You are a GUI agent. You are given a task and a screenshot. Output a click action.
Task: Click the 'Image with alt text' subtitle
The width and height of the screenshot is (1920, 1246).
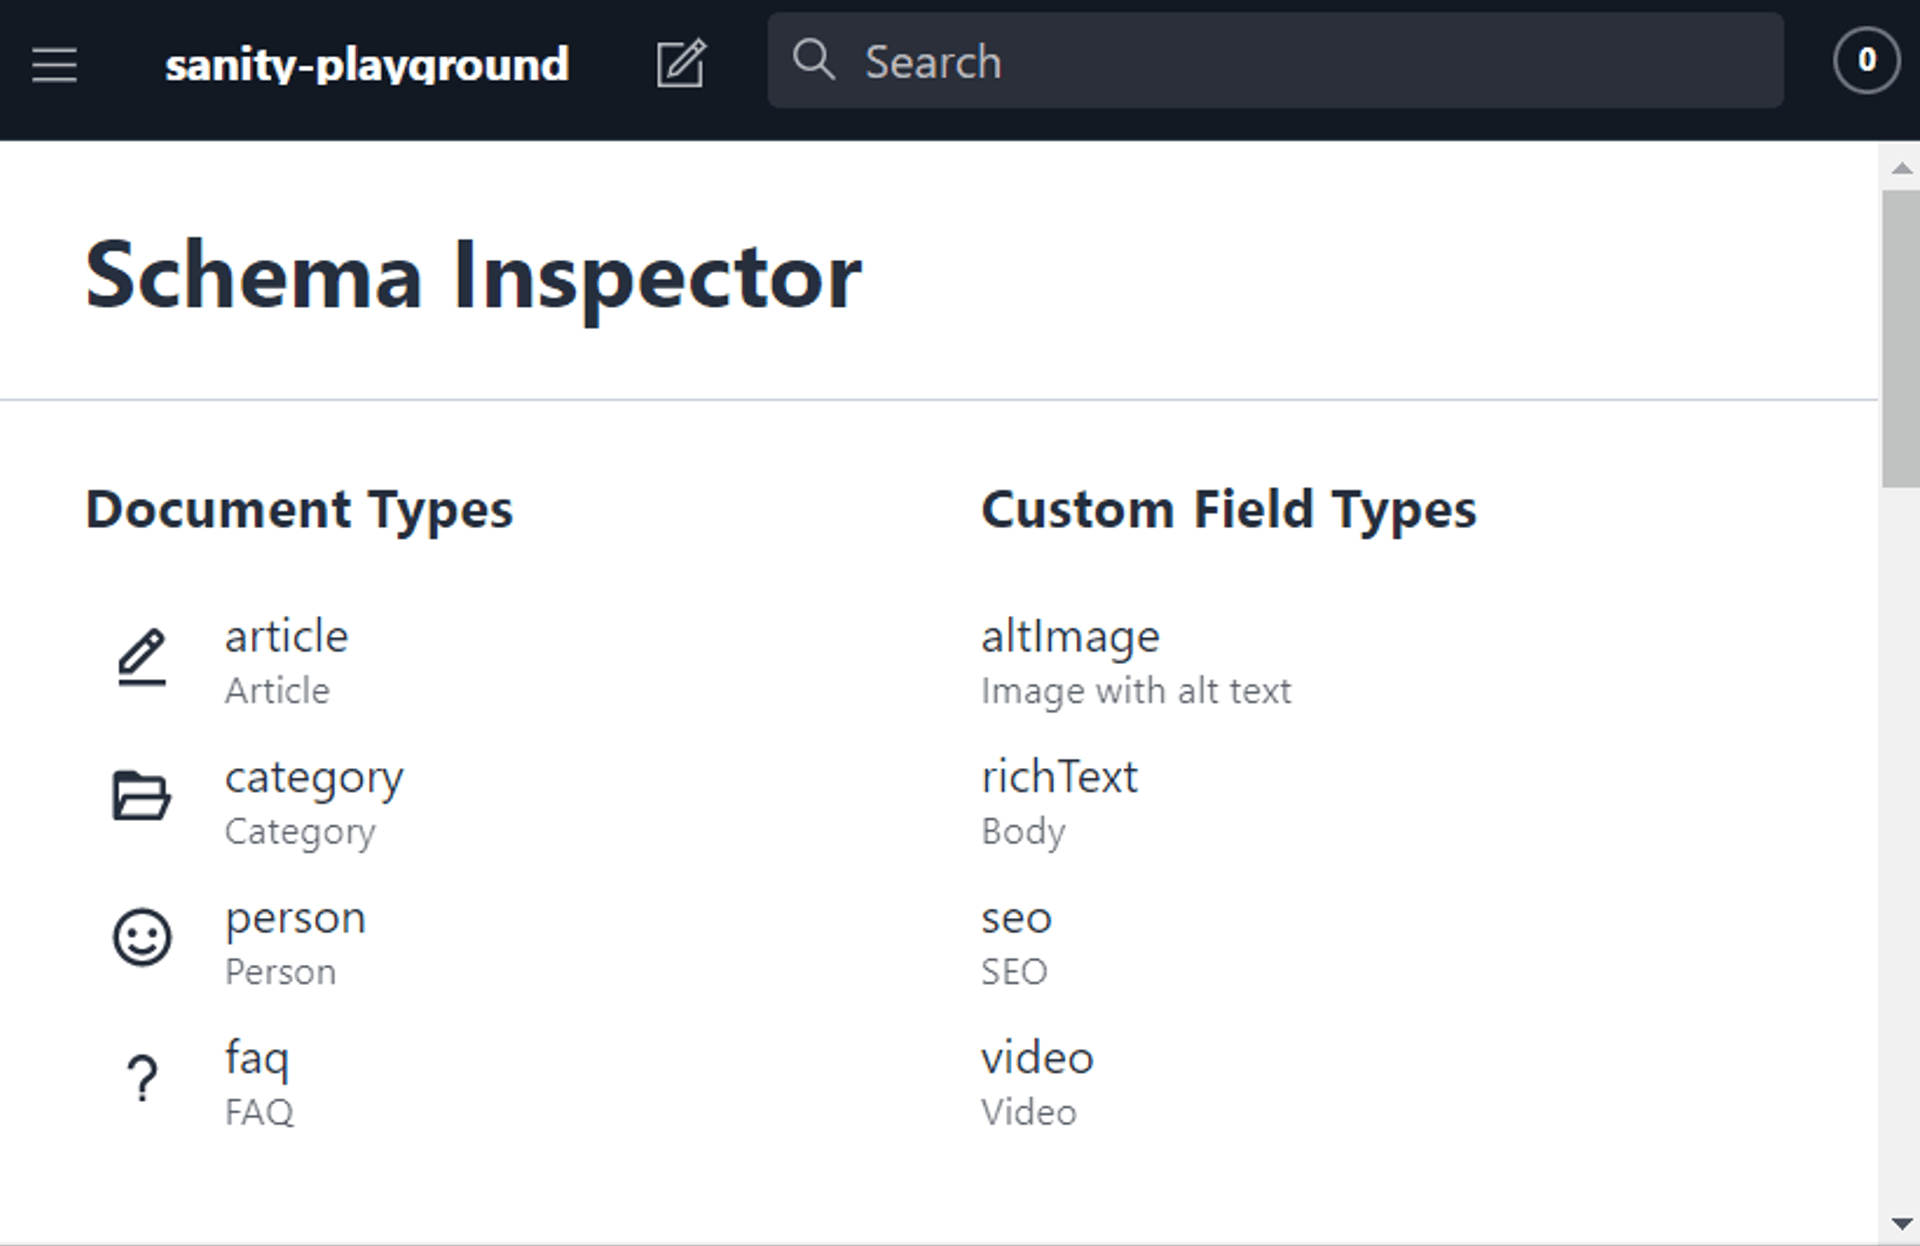coord(1136,691)
